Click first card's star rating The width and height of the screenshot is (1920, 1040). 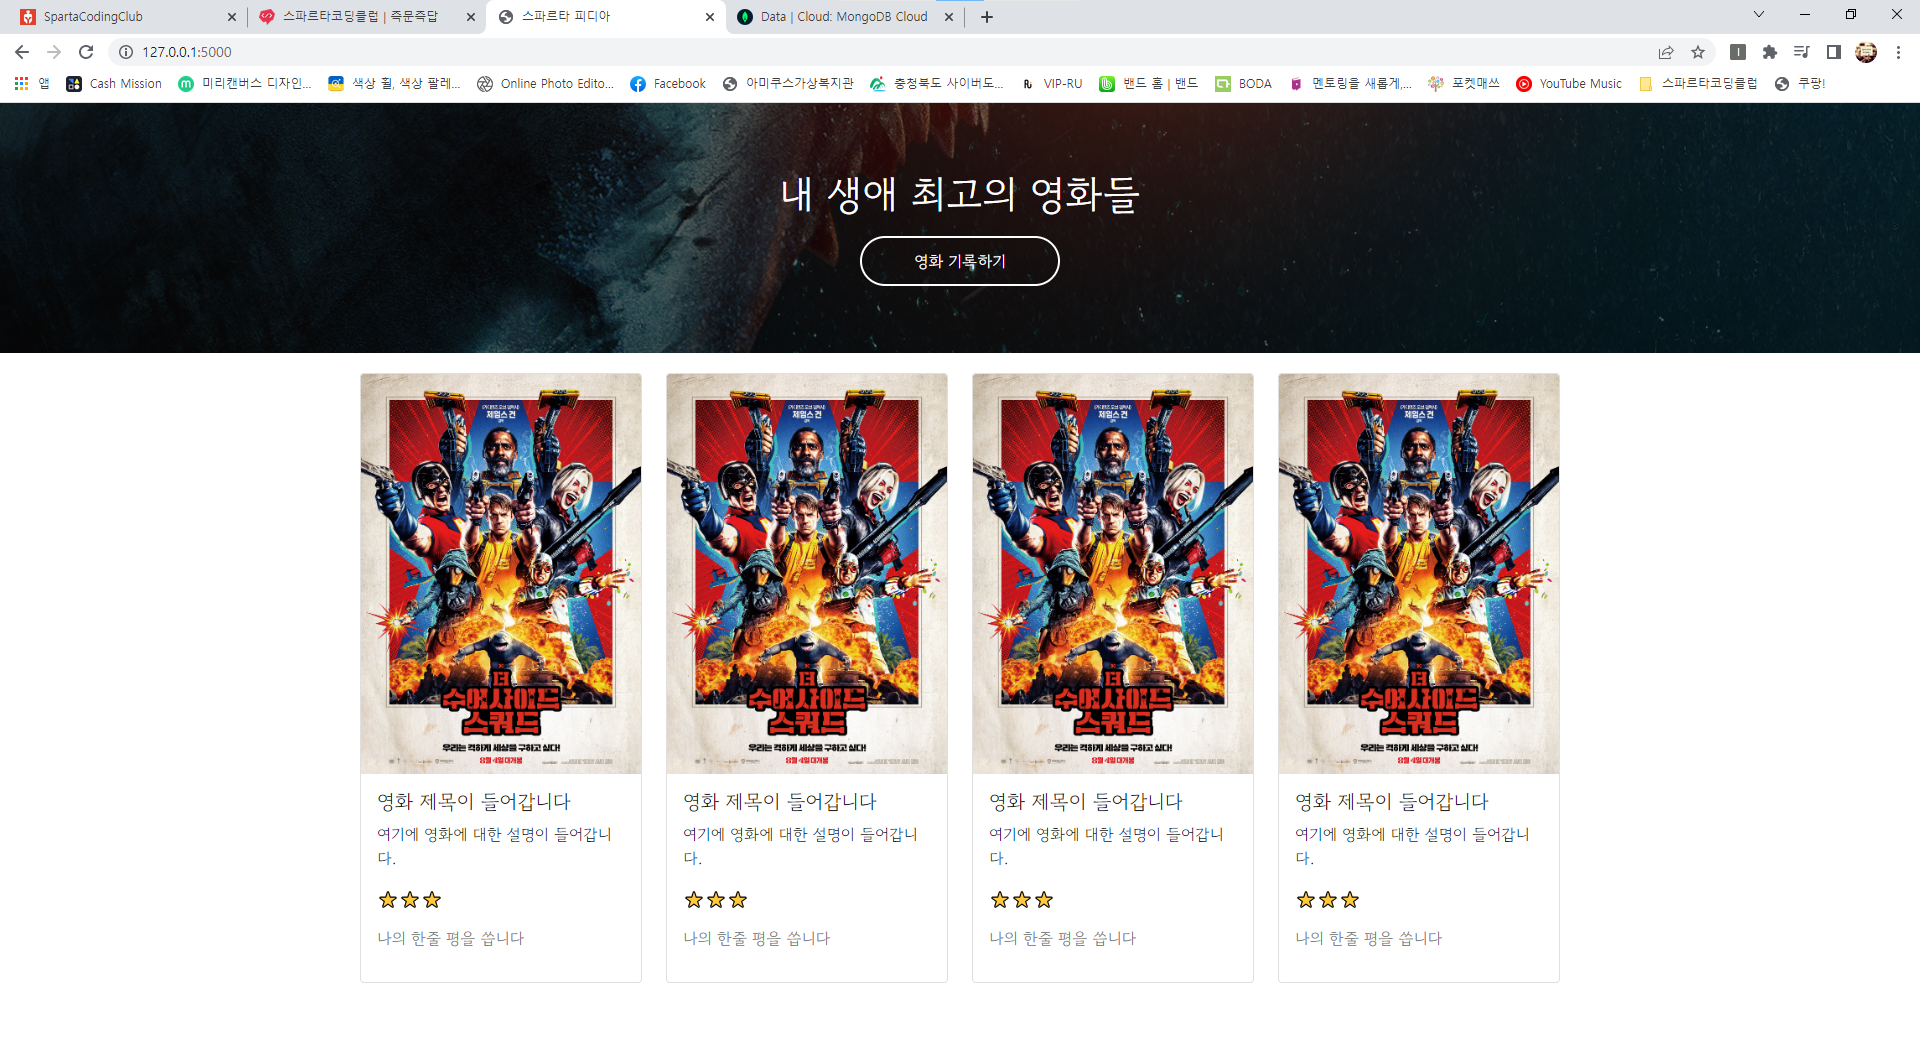click(x=410, y=900)
